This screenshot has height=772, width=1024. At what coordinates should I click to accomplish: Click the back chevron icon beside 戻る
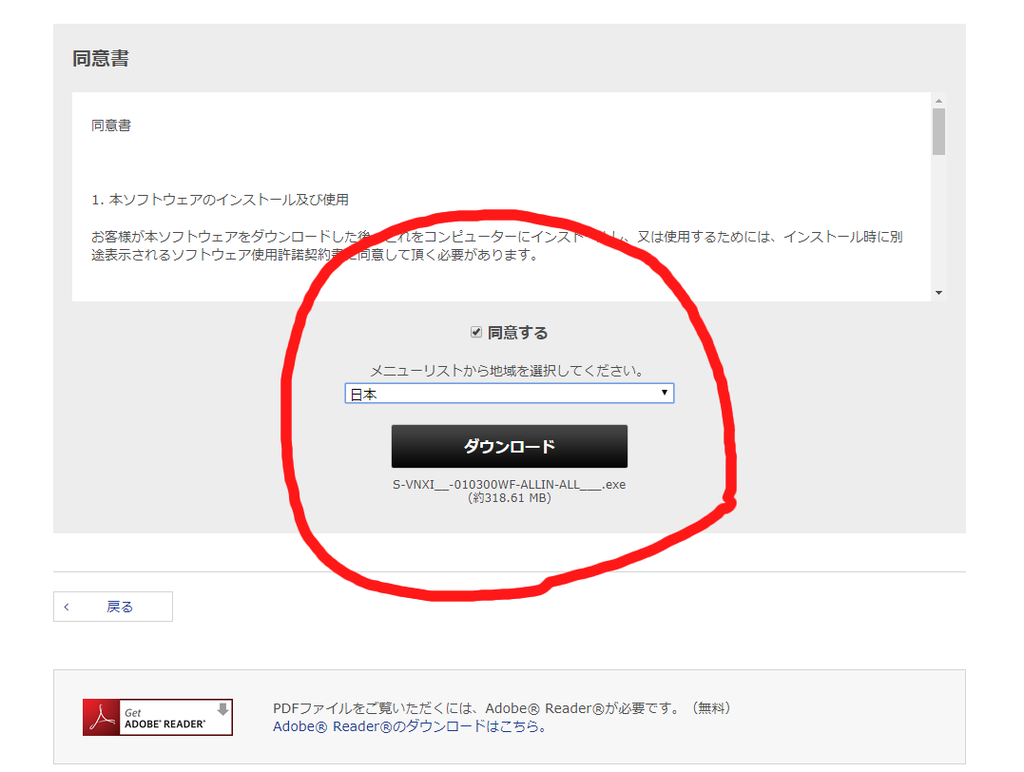point(67,607)
